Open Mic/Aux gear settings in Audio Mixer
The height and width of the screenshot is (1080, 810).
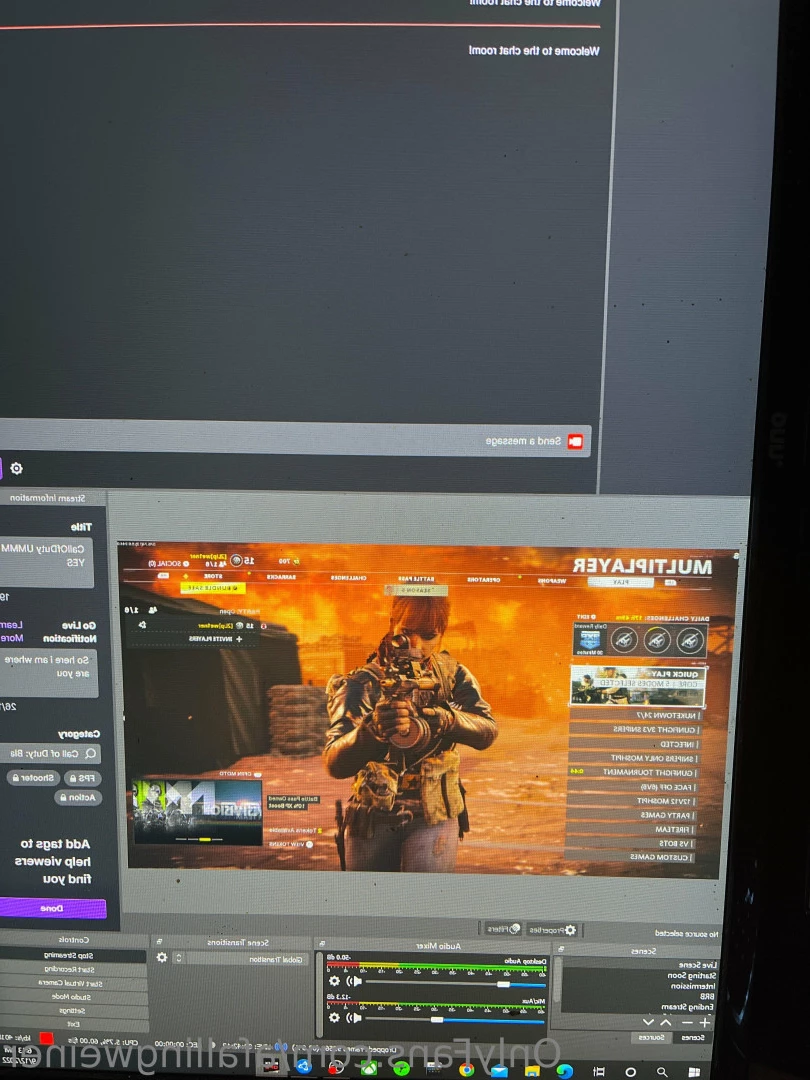click(x=334, y=1017)
